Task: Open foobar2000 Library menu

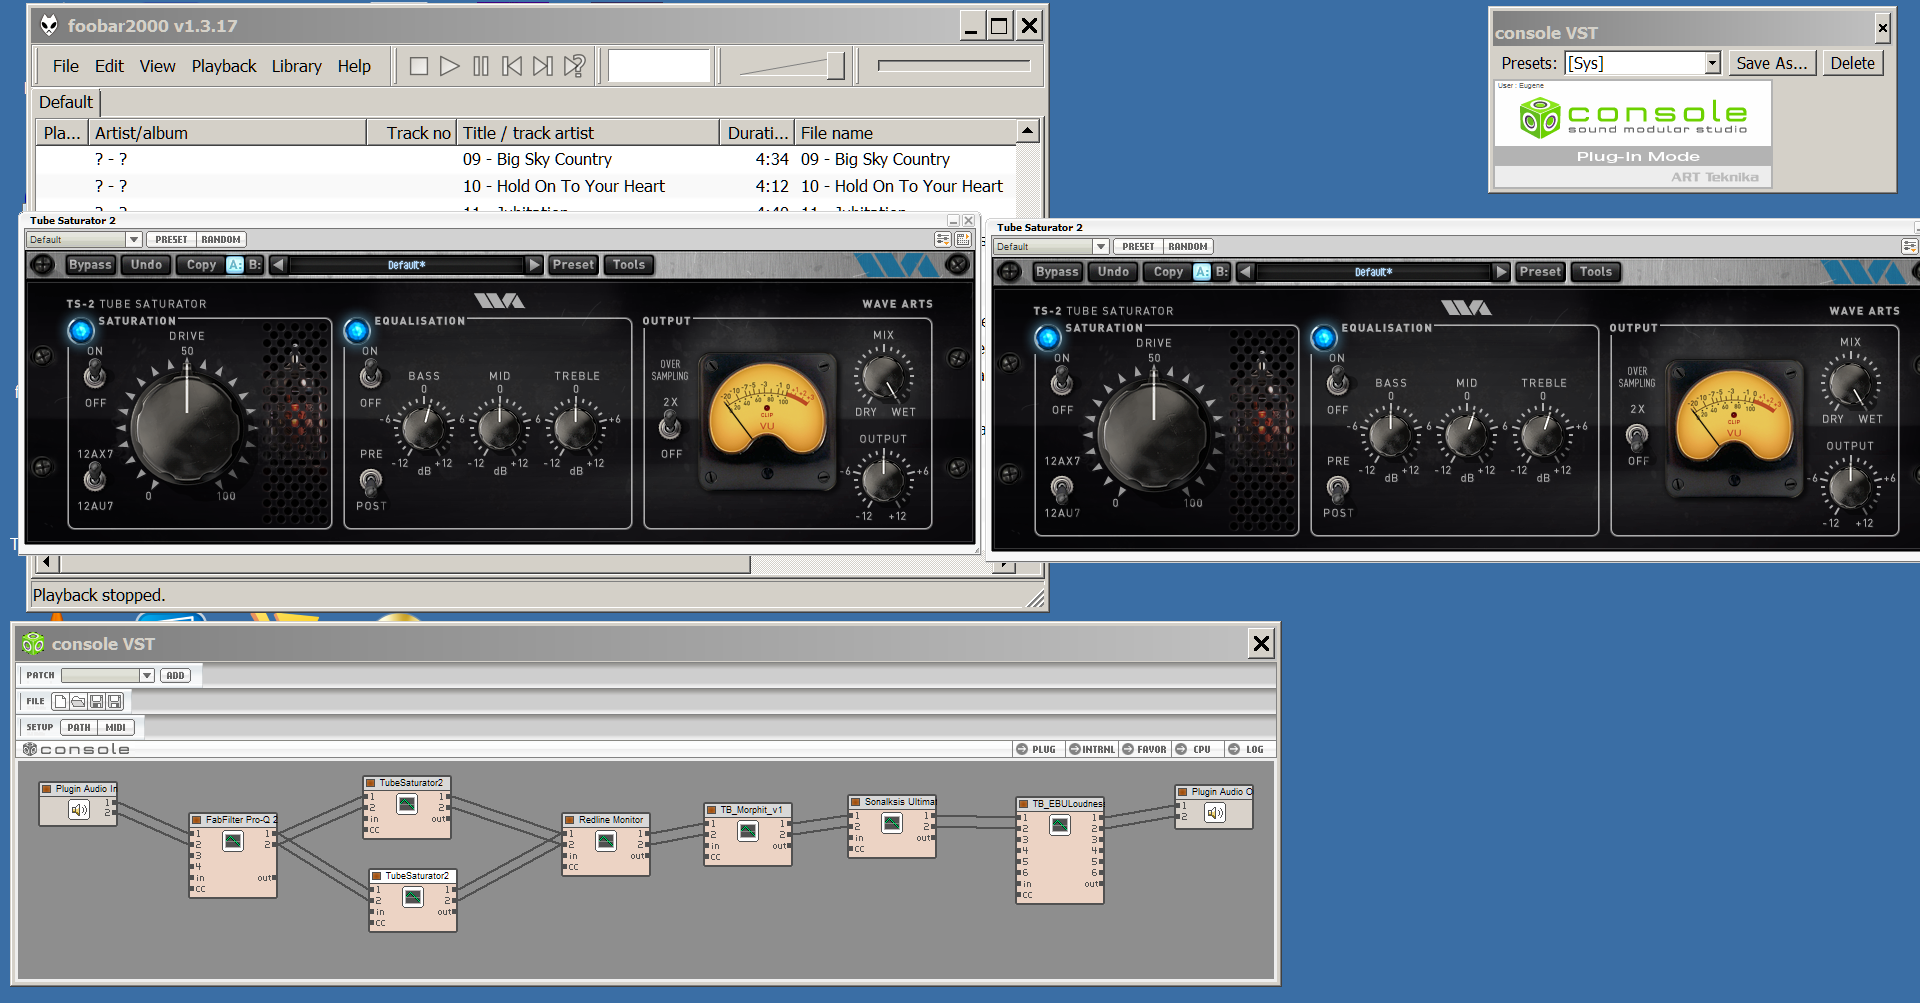Action: click(x=297, y=66)
